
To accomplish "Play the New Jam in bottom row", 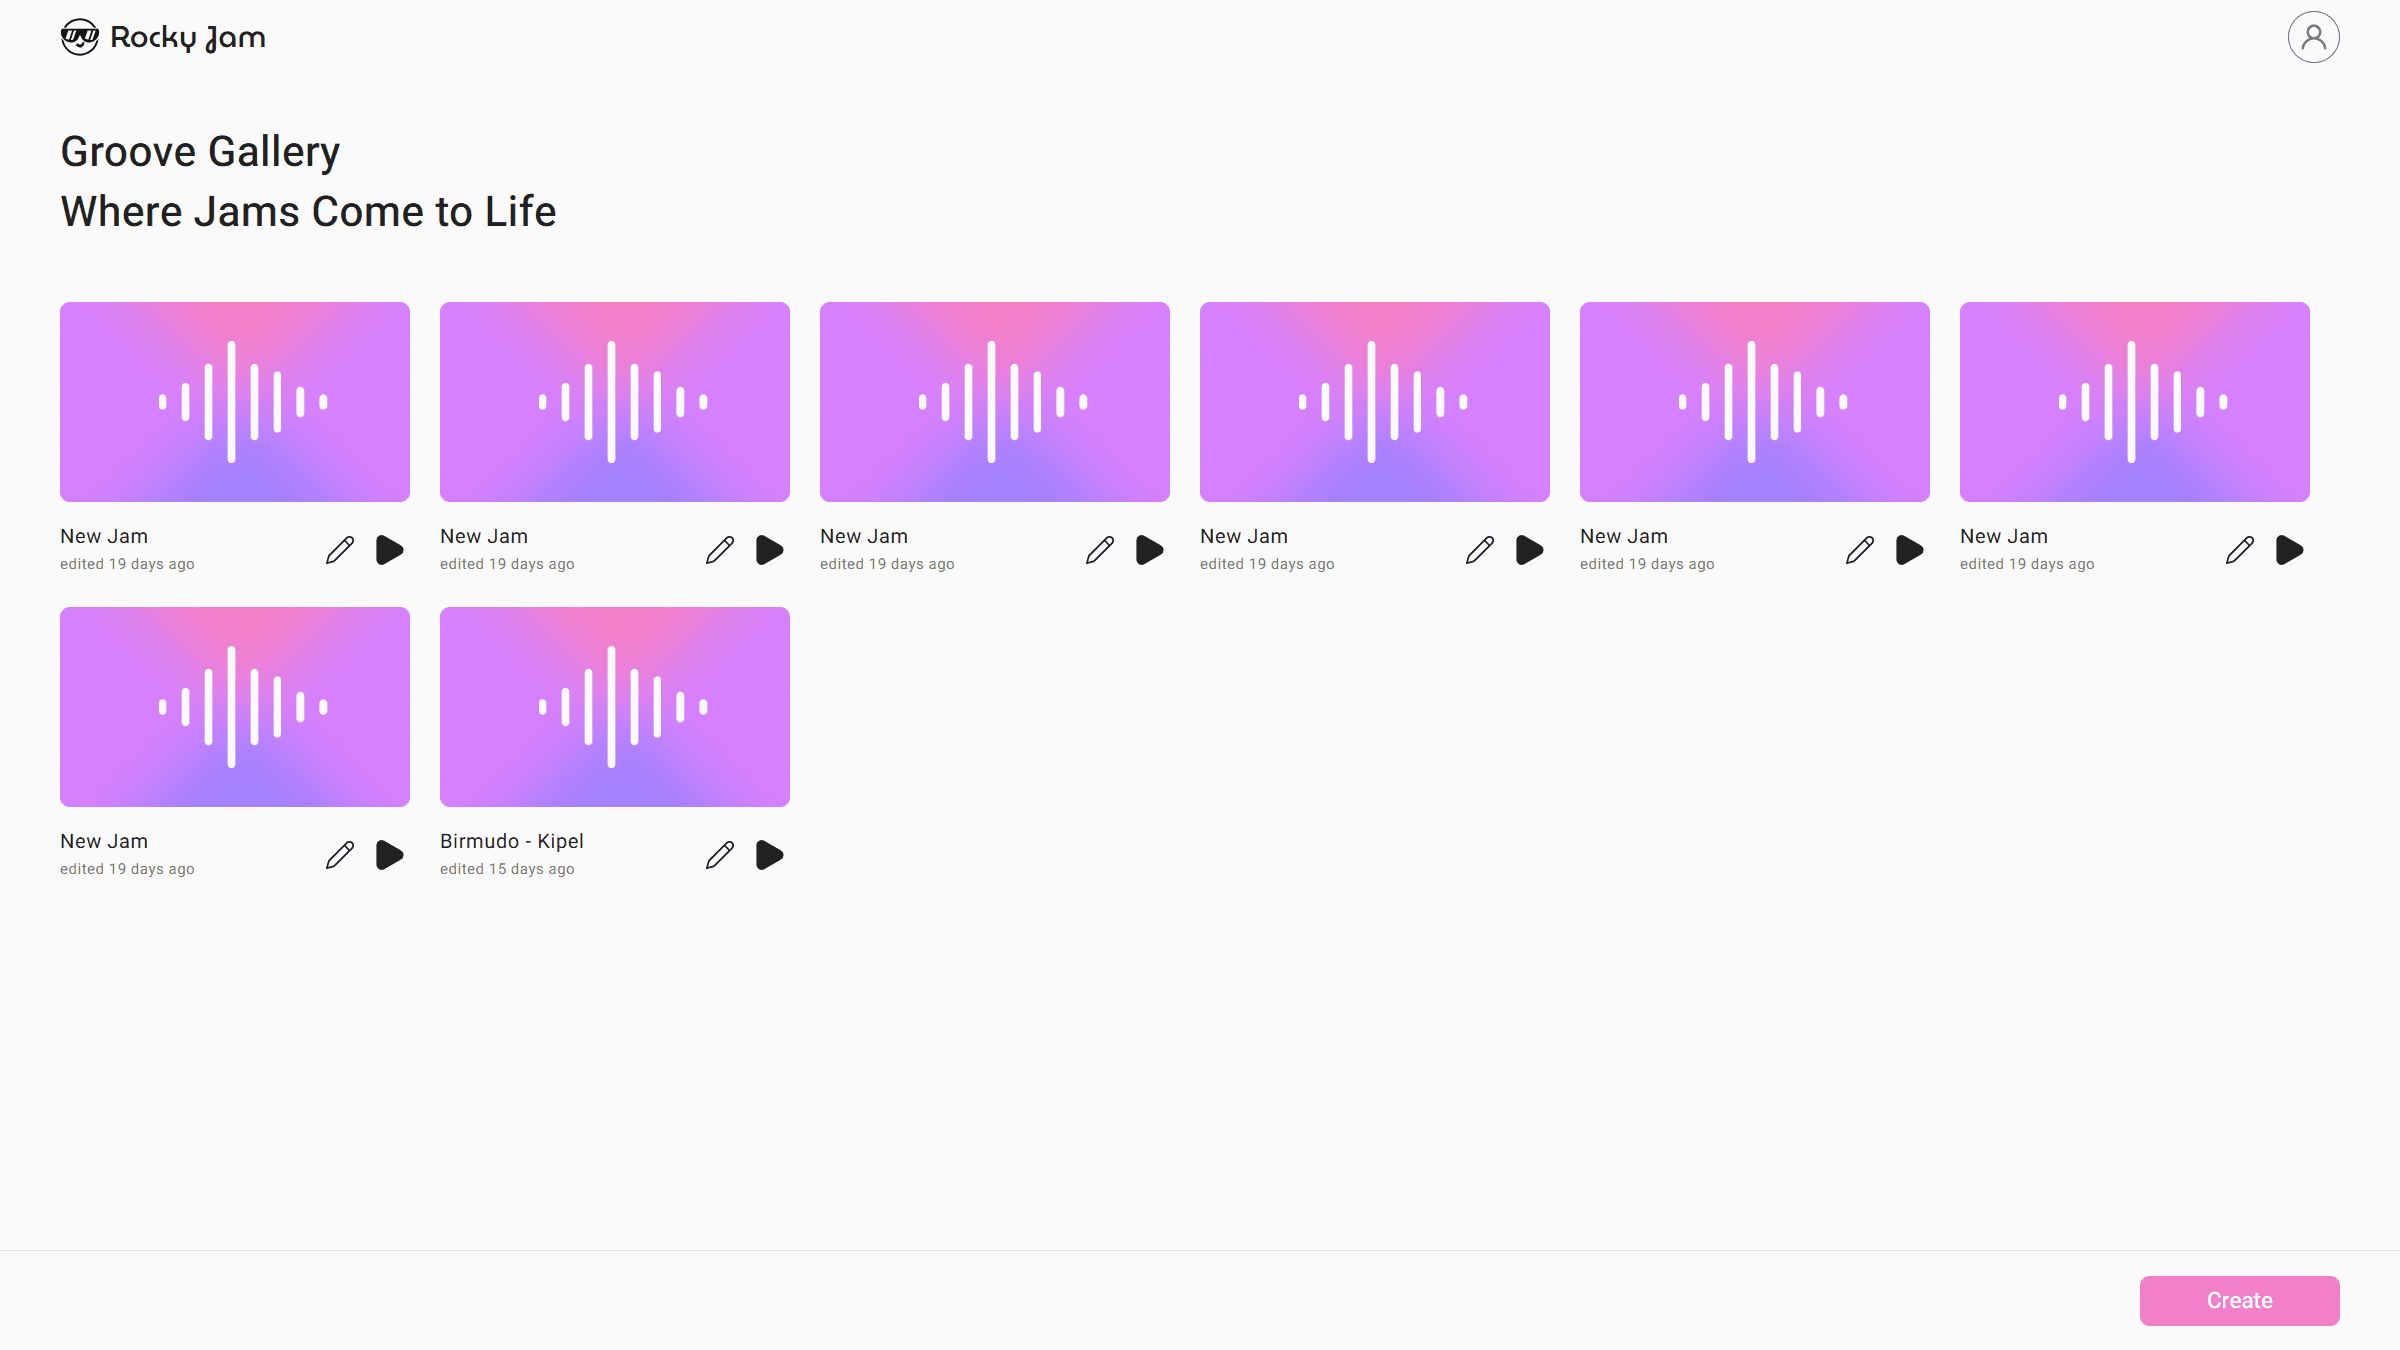I will pyautogui.click(x=390, y=855).
